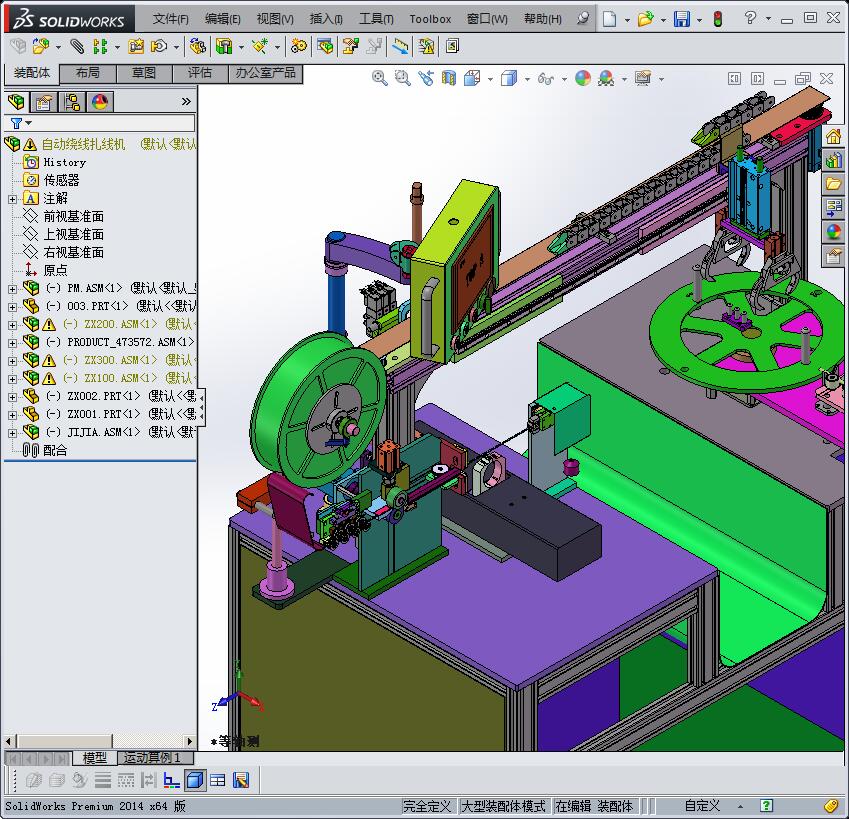Click the Edit Appearance color sphere icon

click(583, 78)
